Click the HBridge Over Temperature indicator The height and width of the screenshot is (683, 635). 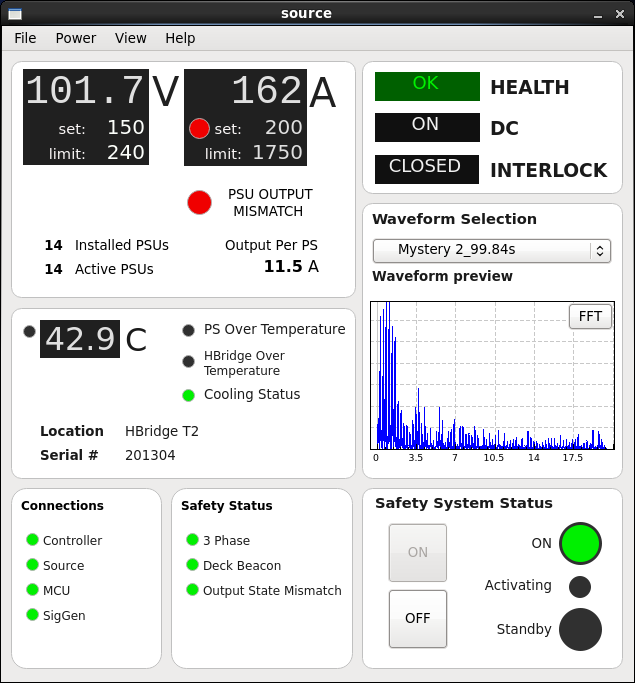click(188, 362)
